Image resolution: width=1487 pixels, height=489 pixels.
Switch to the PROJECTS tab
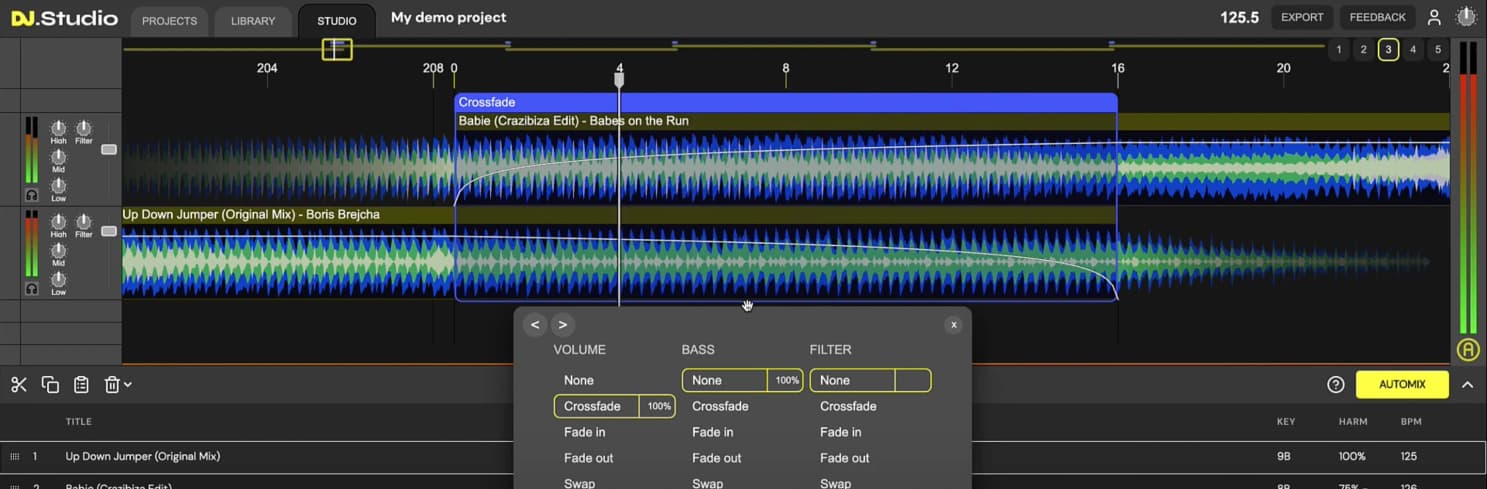click(x=169, y=20)
